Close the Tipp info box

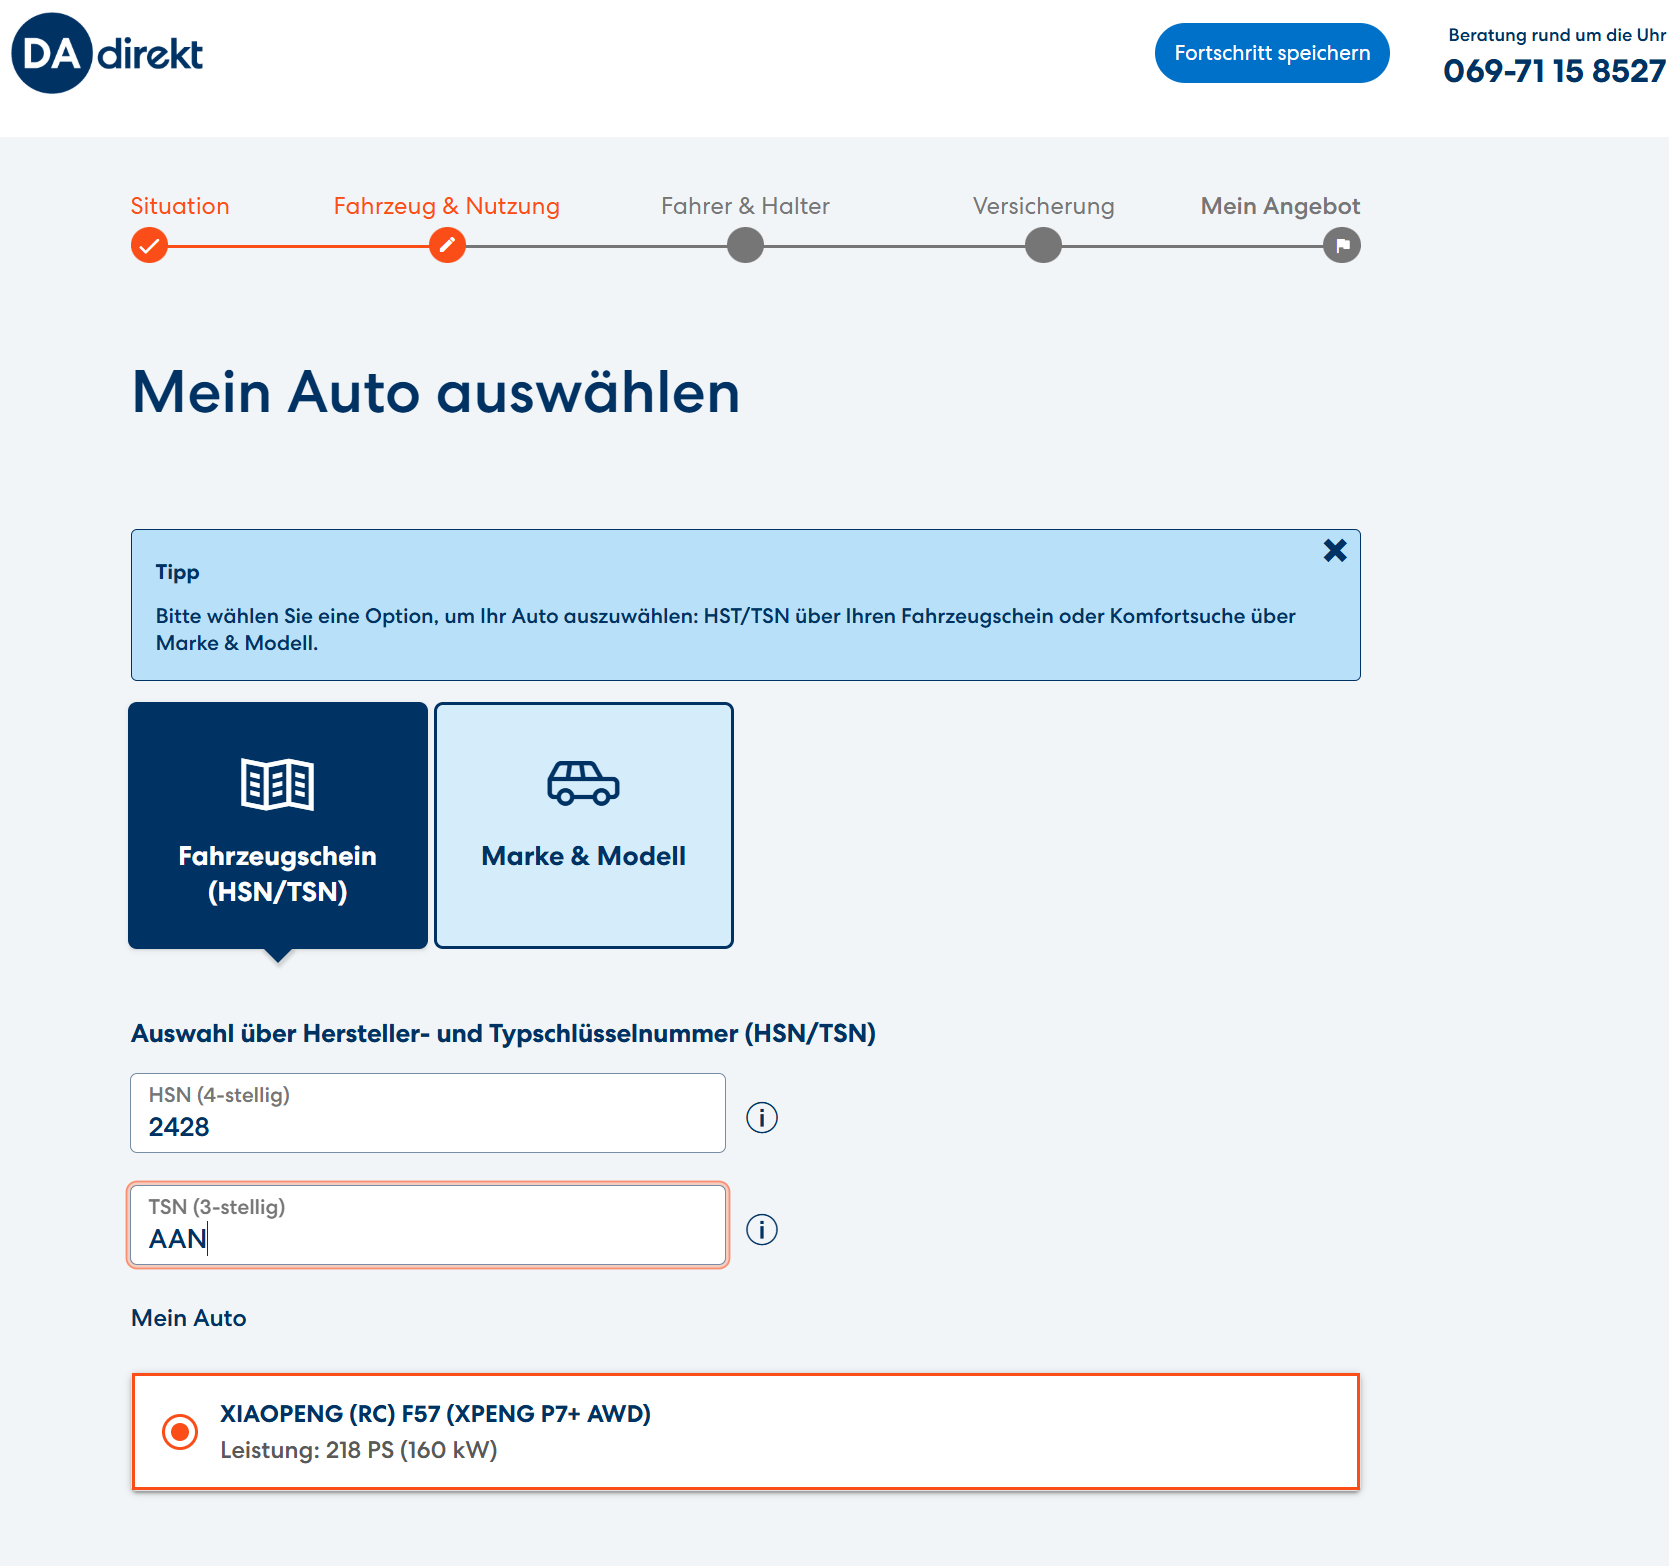pyautogui.click(x=1335, y=551)
